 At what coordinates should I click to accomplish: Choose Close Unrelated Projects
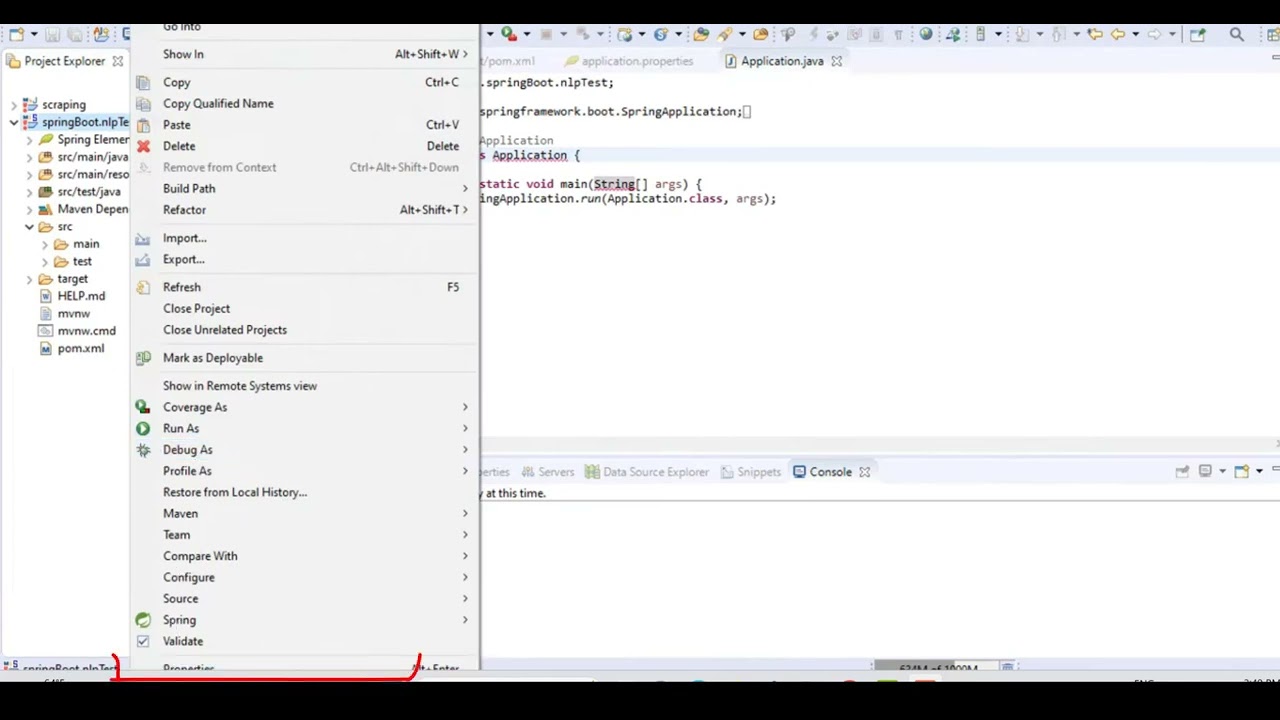tap(305, 330)
